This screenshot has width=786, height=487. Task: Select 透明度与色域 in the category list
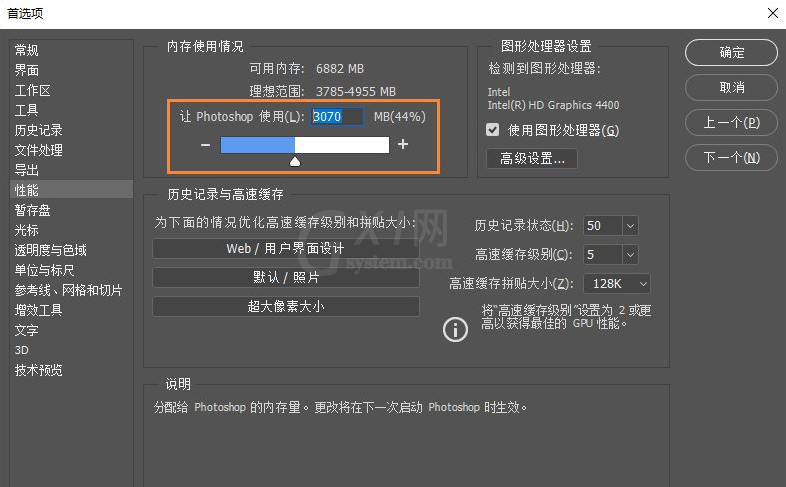tap(71, 250)
